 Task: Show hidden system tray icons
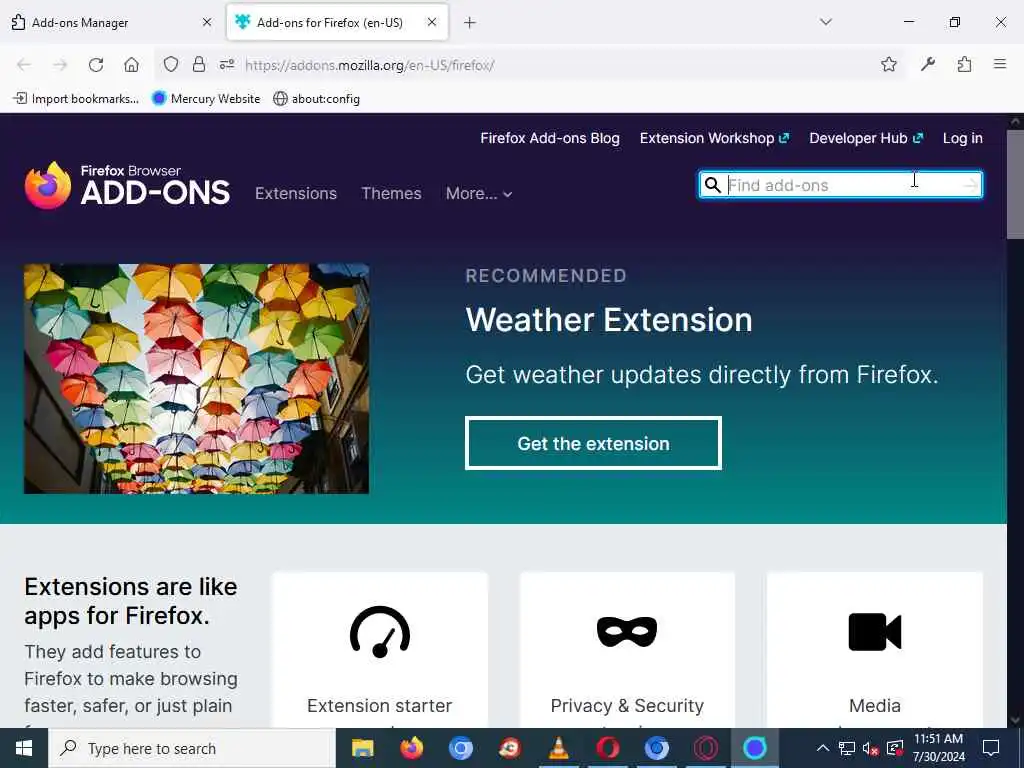click(x=823, y=748)
